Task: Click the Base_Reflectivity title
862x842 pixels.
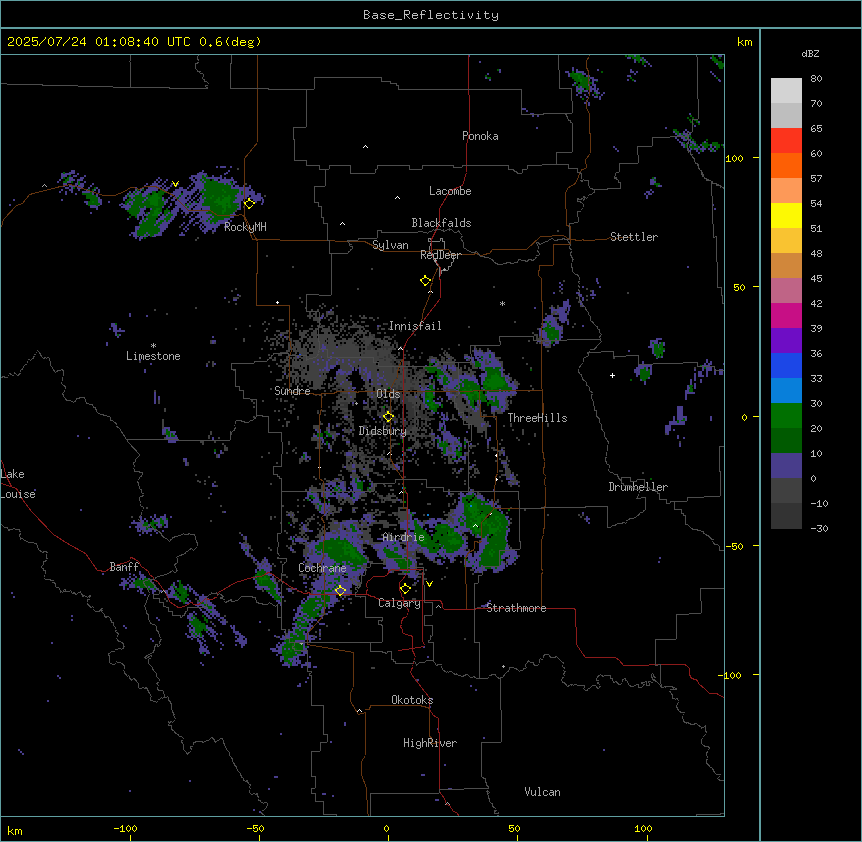Action: [431, 15]
